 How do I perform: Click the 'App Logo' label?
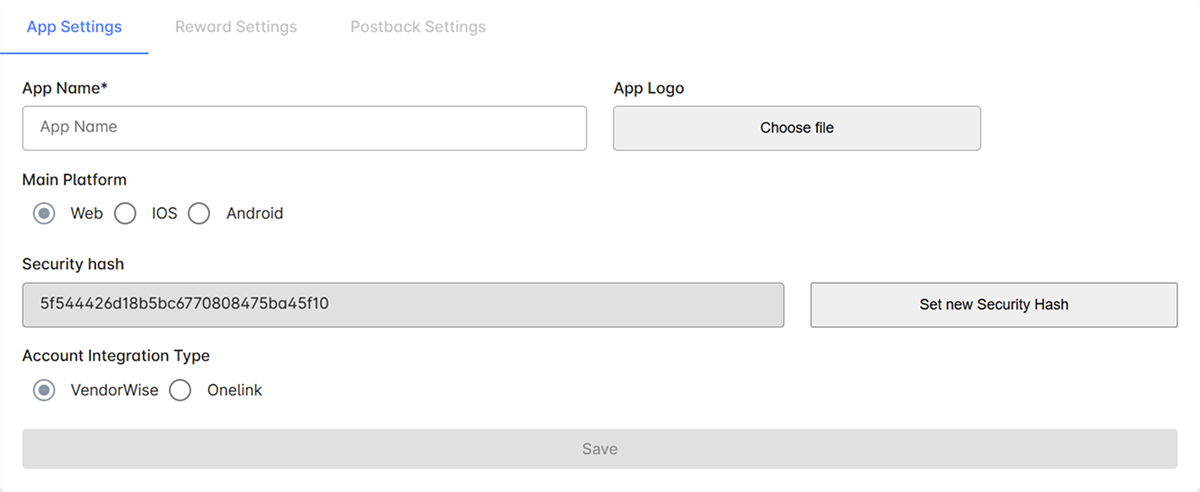(x=648, y=88)
